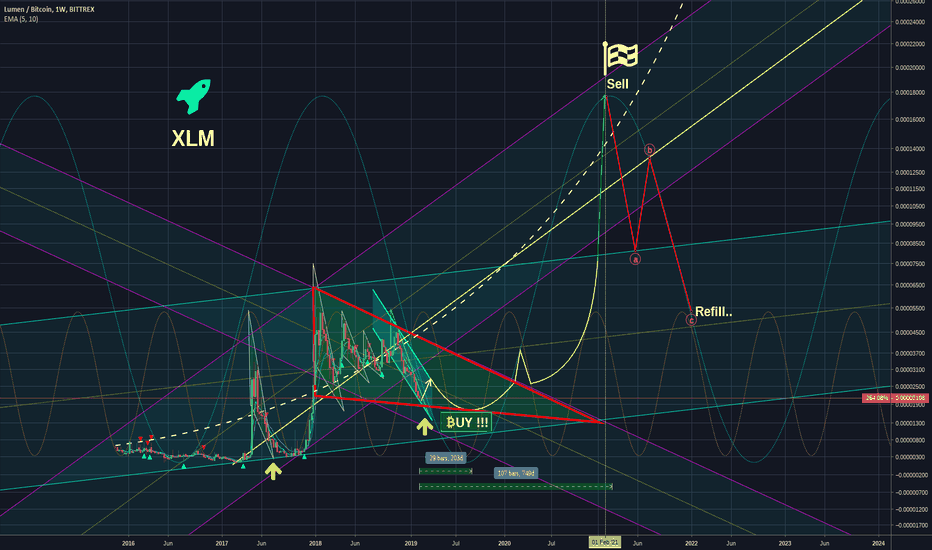Select the yellow up arrow below the 2017 dip
This screenshot has height=550, width=932.
tap(273, 471)
